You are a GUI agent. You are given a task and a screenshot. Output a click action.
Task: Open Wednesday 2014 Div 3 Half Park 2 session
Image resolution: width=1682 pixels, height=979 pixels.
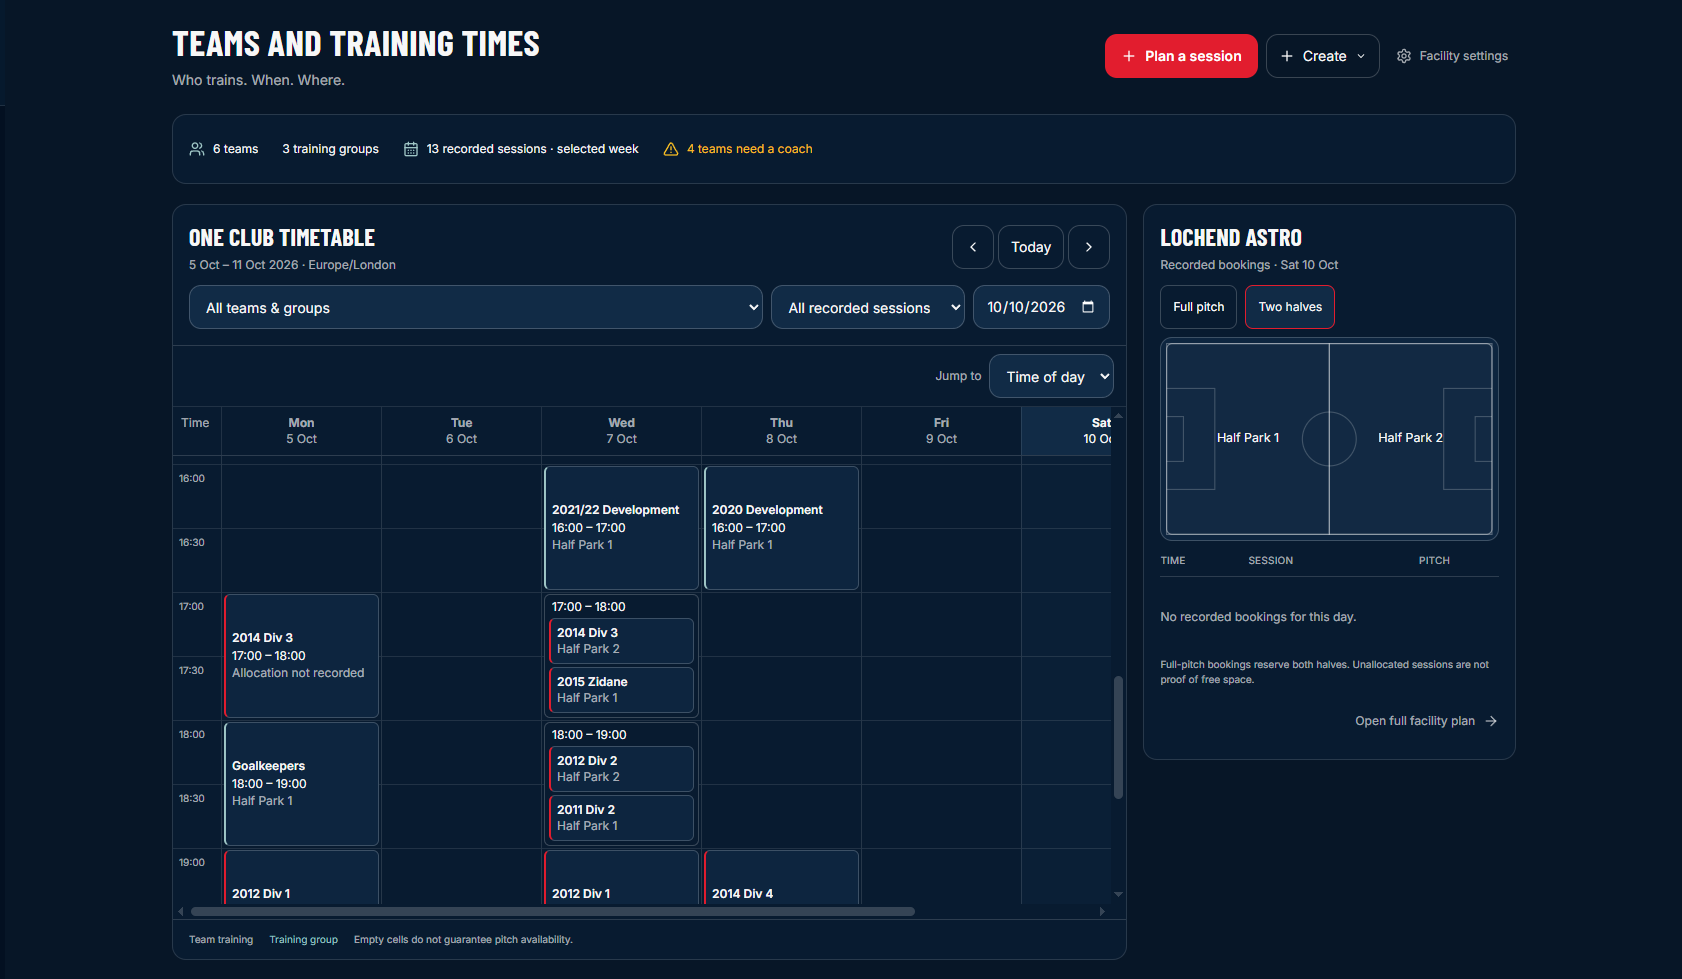[621, 641]
